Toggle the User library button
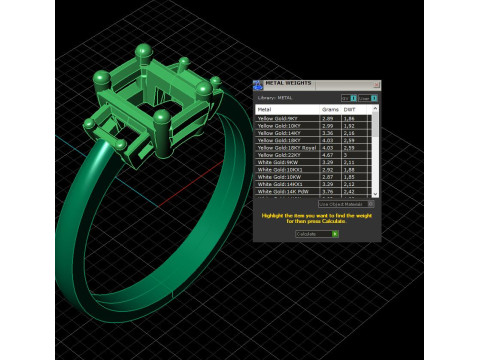Viewport: 480px width, 360px height. coord(368,98)
